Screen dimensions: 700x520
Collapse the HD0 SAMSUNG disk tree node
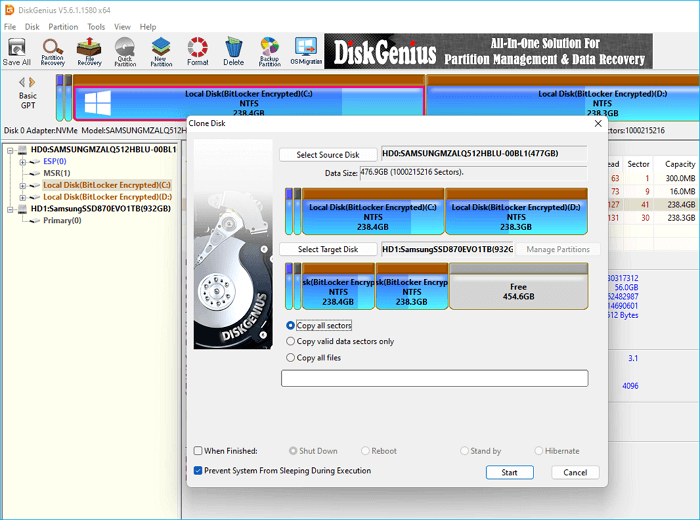pyautogui.click(x=10, y=150)
